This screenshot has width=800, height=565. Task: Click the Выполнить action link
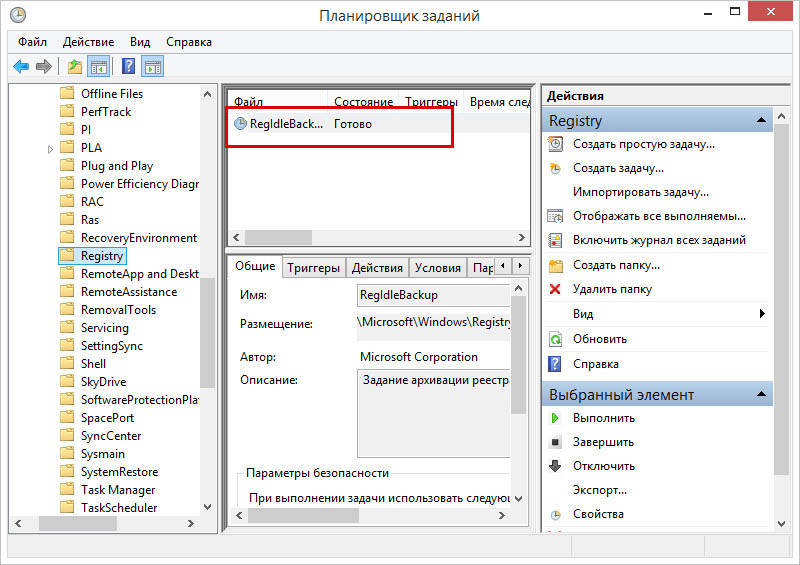tap(604, 418)
